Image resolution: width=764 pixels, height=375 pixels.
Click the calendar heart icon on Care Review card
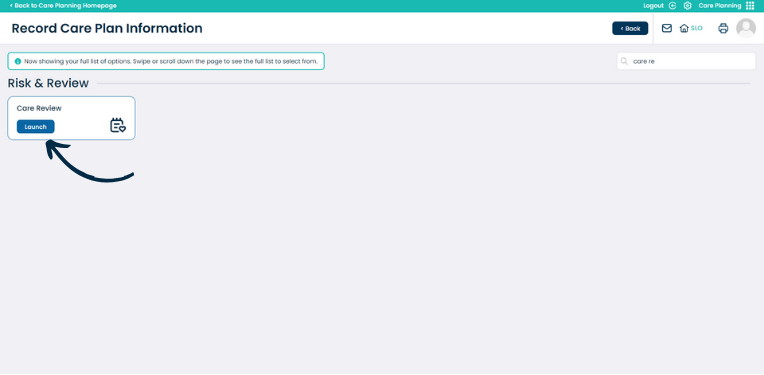click(x=117, y=125)
